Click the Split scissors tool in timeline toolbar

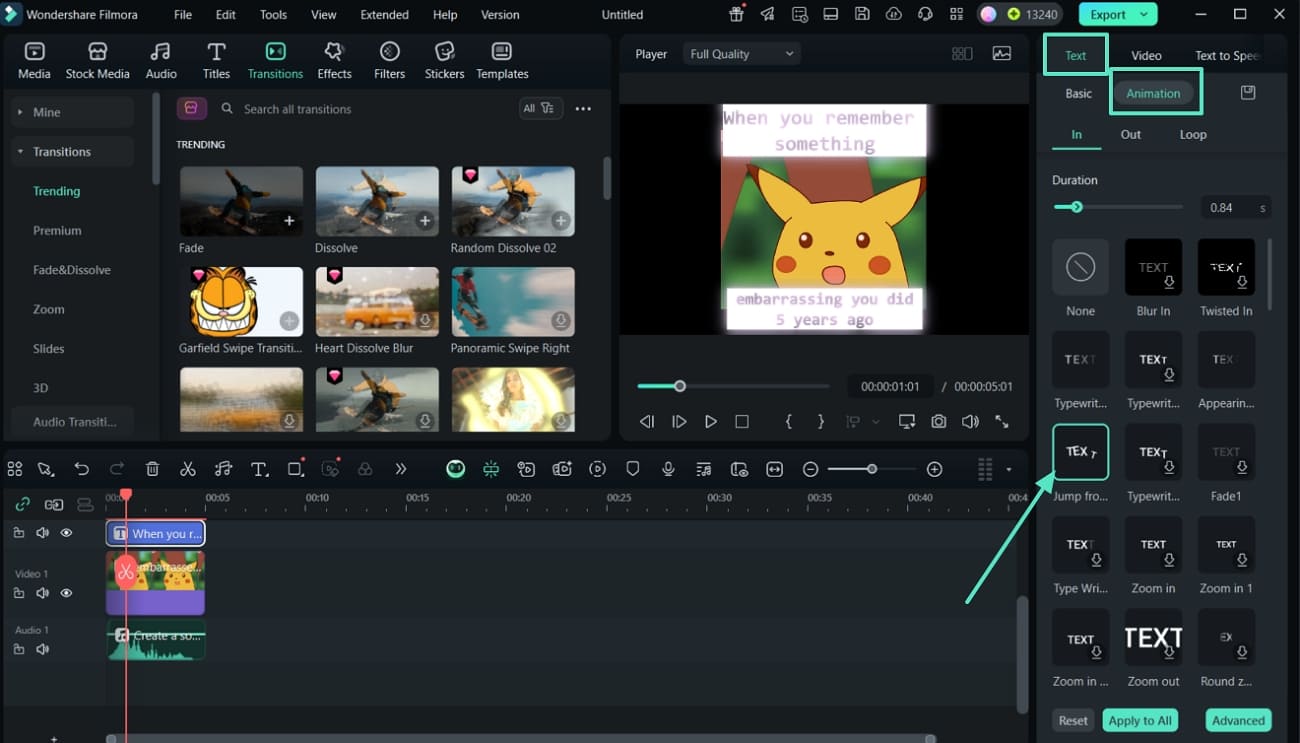[188, 469]
